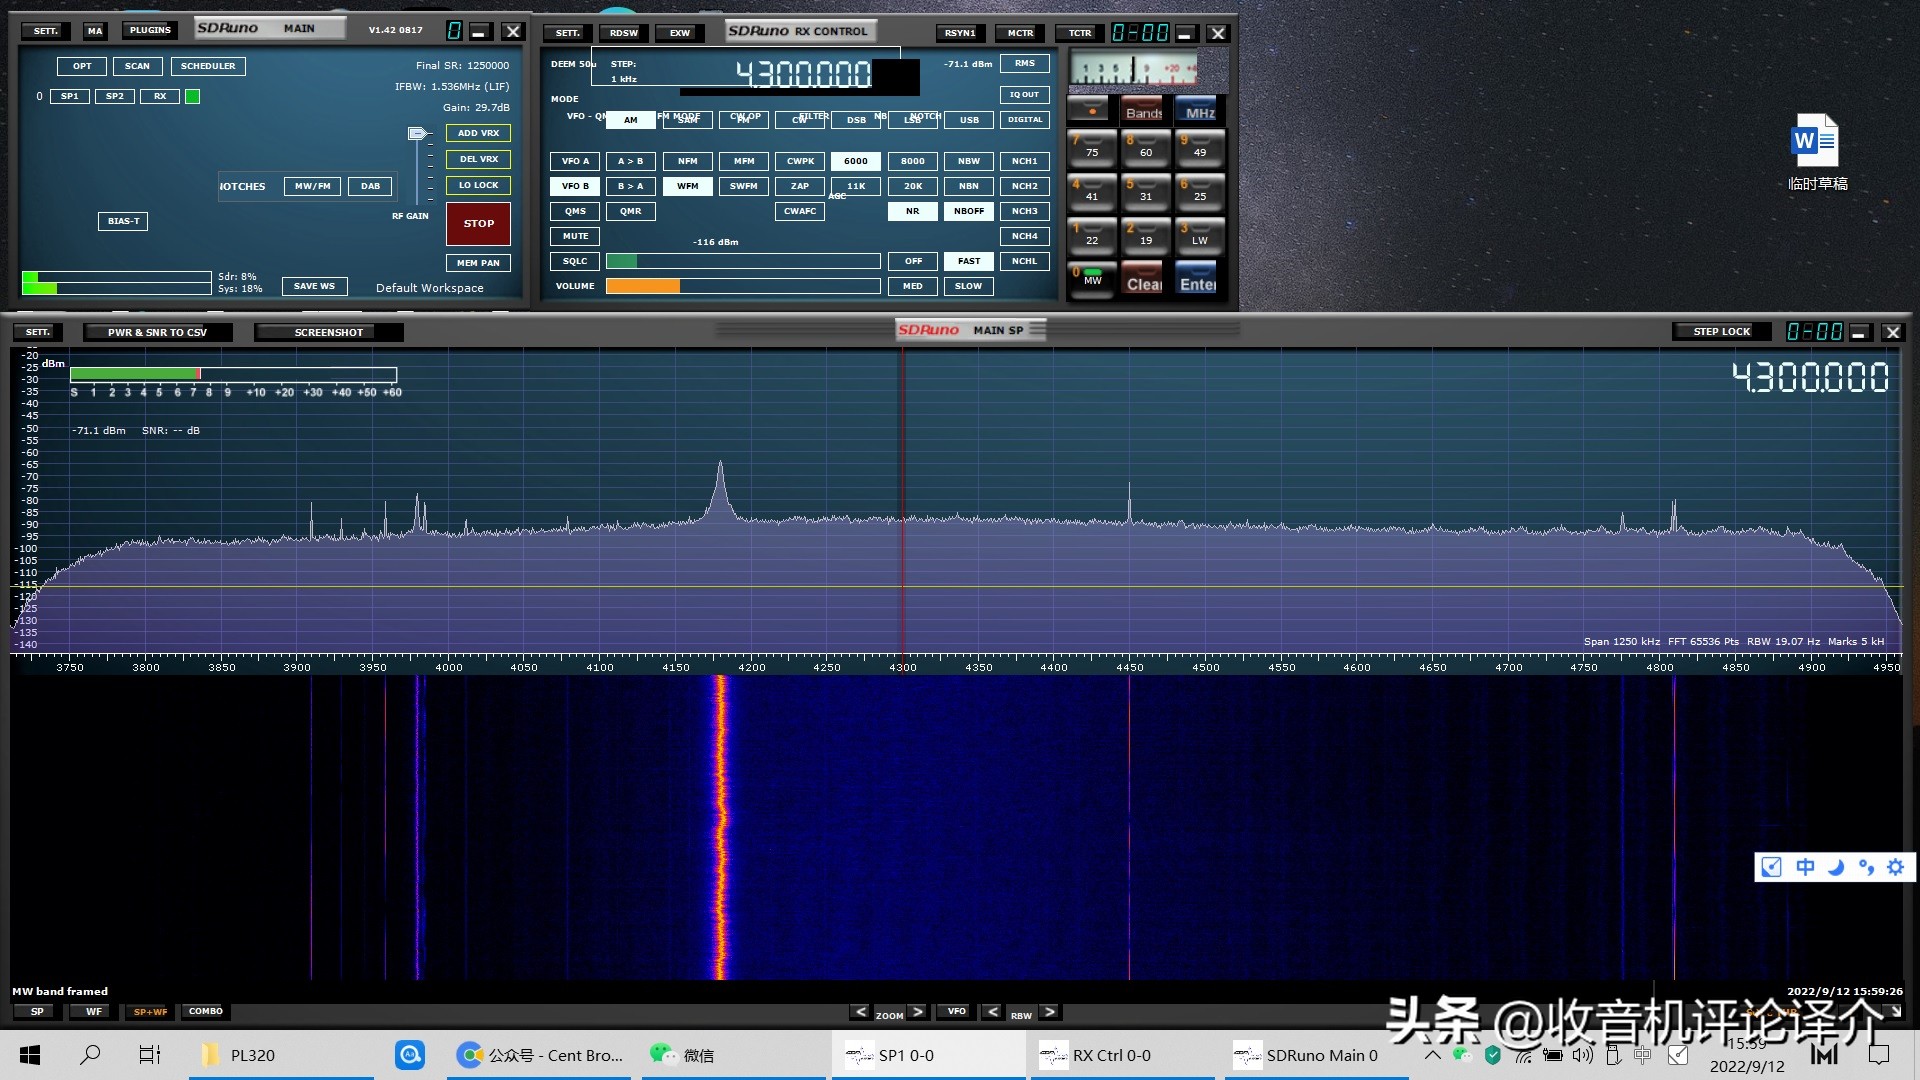This screenshot has width=1920, height=1080.
Task: Click the red Clear keypad button
Action: (x=1144, y=279)
